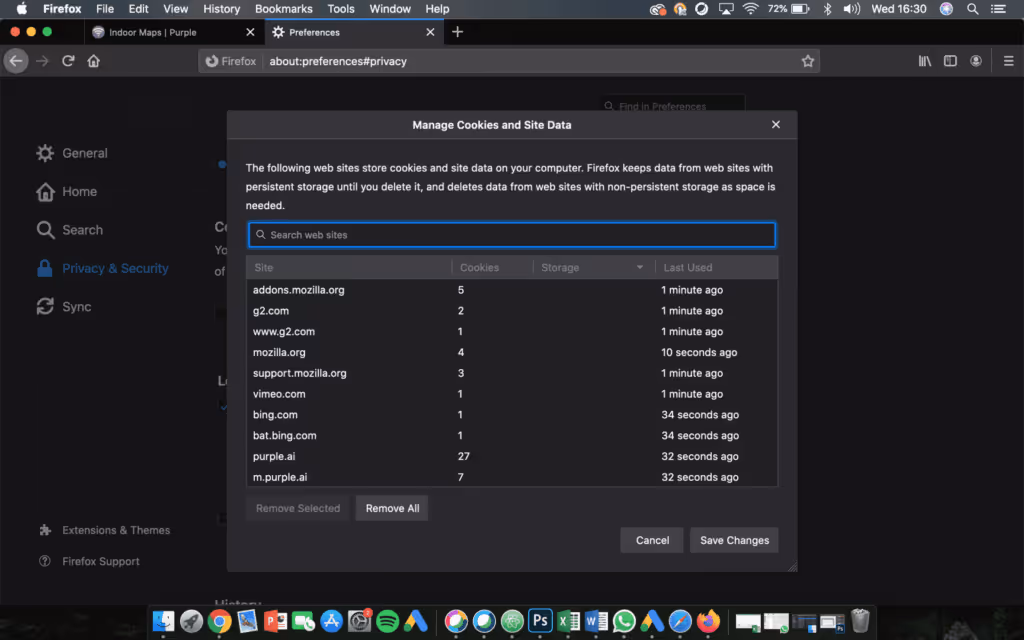Click the Remove All button
This screenshot has height=640, width=1024.
click(392, 508)
